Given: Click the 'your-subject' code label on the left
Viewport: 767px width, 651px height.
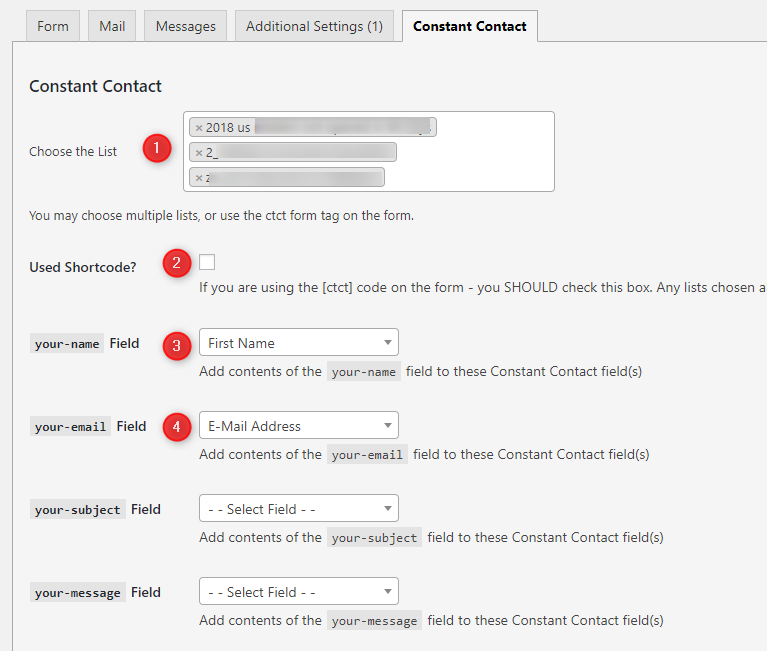Looking at the screenshot, I should coord(78,509).
